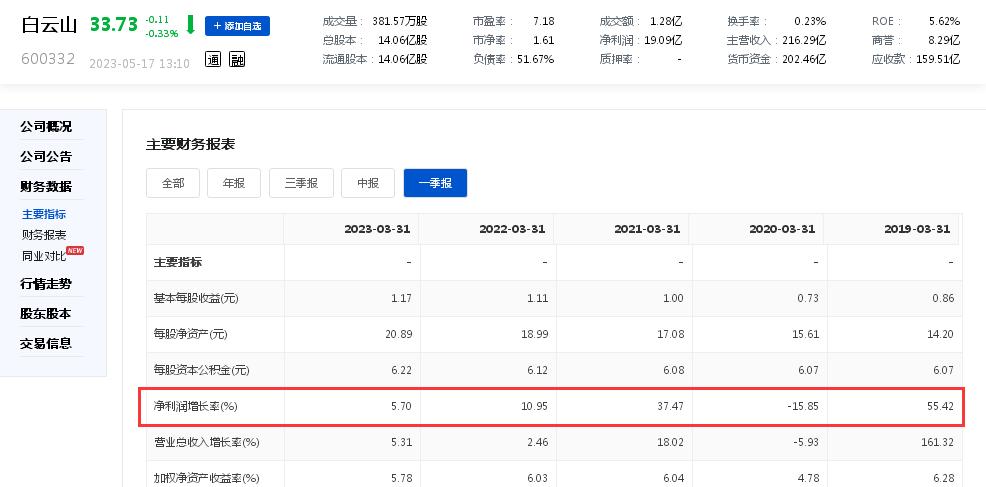Click the 融 margin trading icon

[237, 60]
